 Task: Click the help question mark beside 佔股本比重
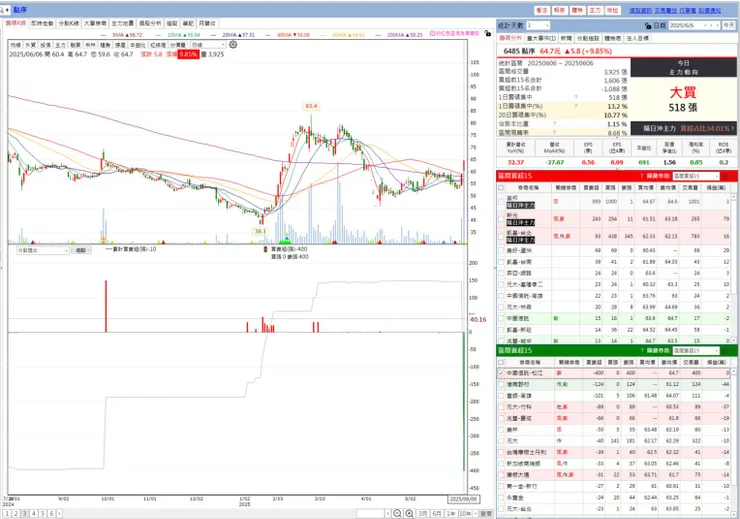(x=554, y=124)
